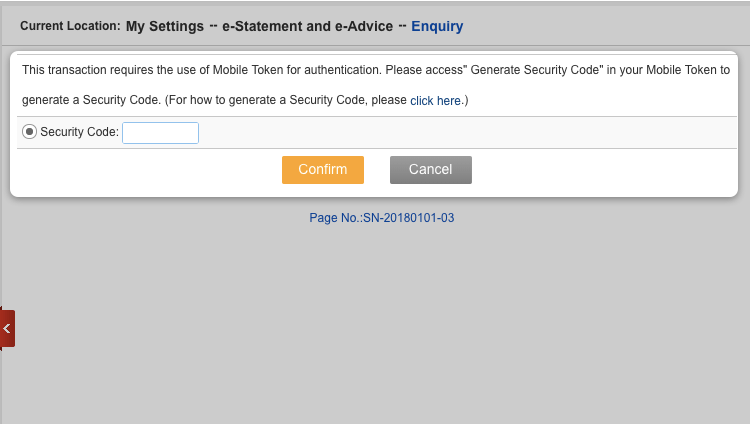
Task: Cancel the security code prompt
Action: pos(430,170)
